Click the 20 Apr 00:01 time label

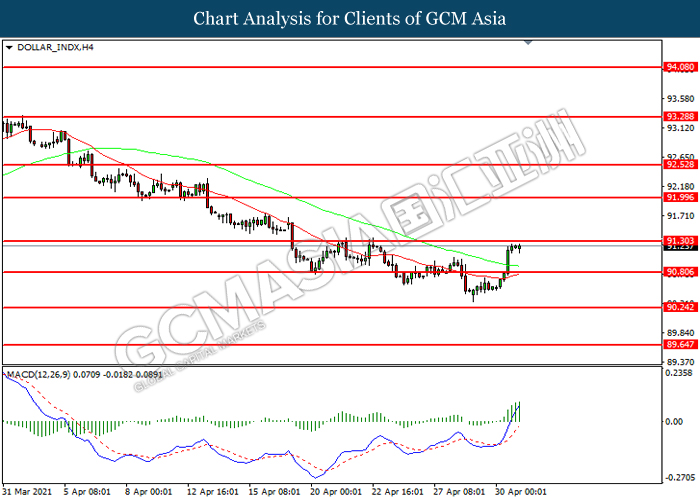click(x=336, y=492)
